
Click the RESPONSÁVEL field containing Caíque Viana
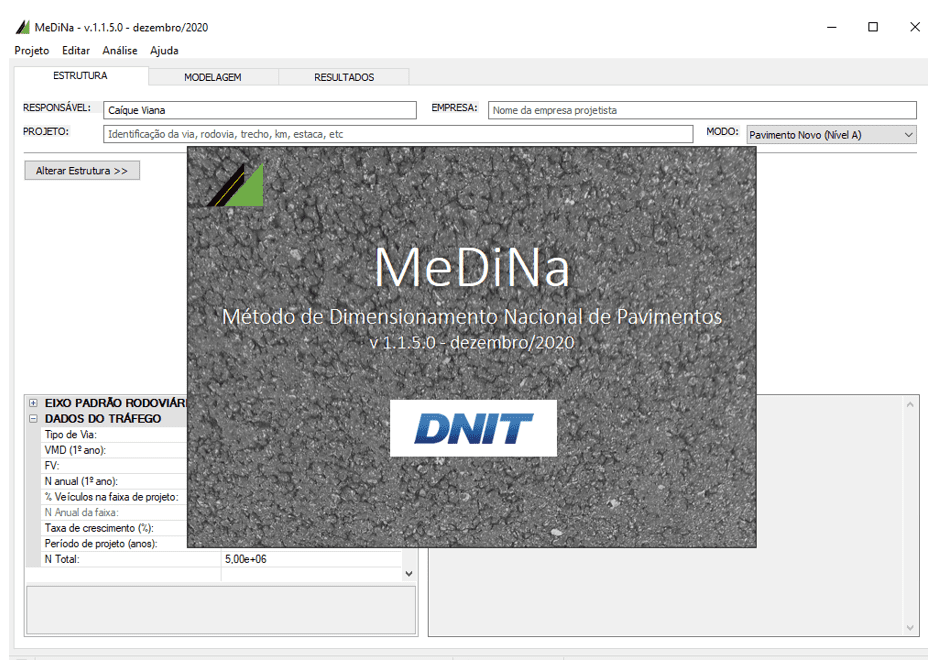tap(260, 110)
